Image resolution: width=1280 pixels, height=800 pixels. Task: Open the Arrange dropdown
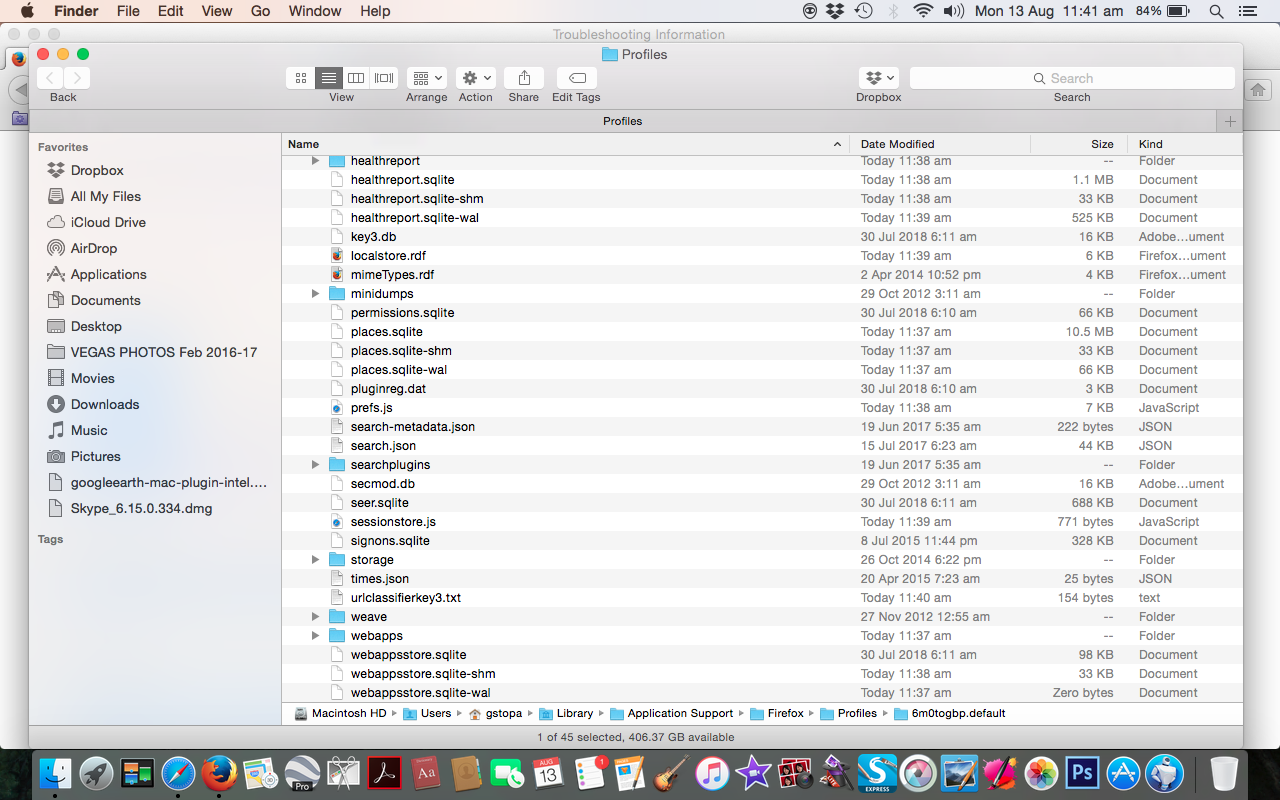tap(427, 78)
